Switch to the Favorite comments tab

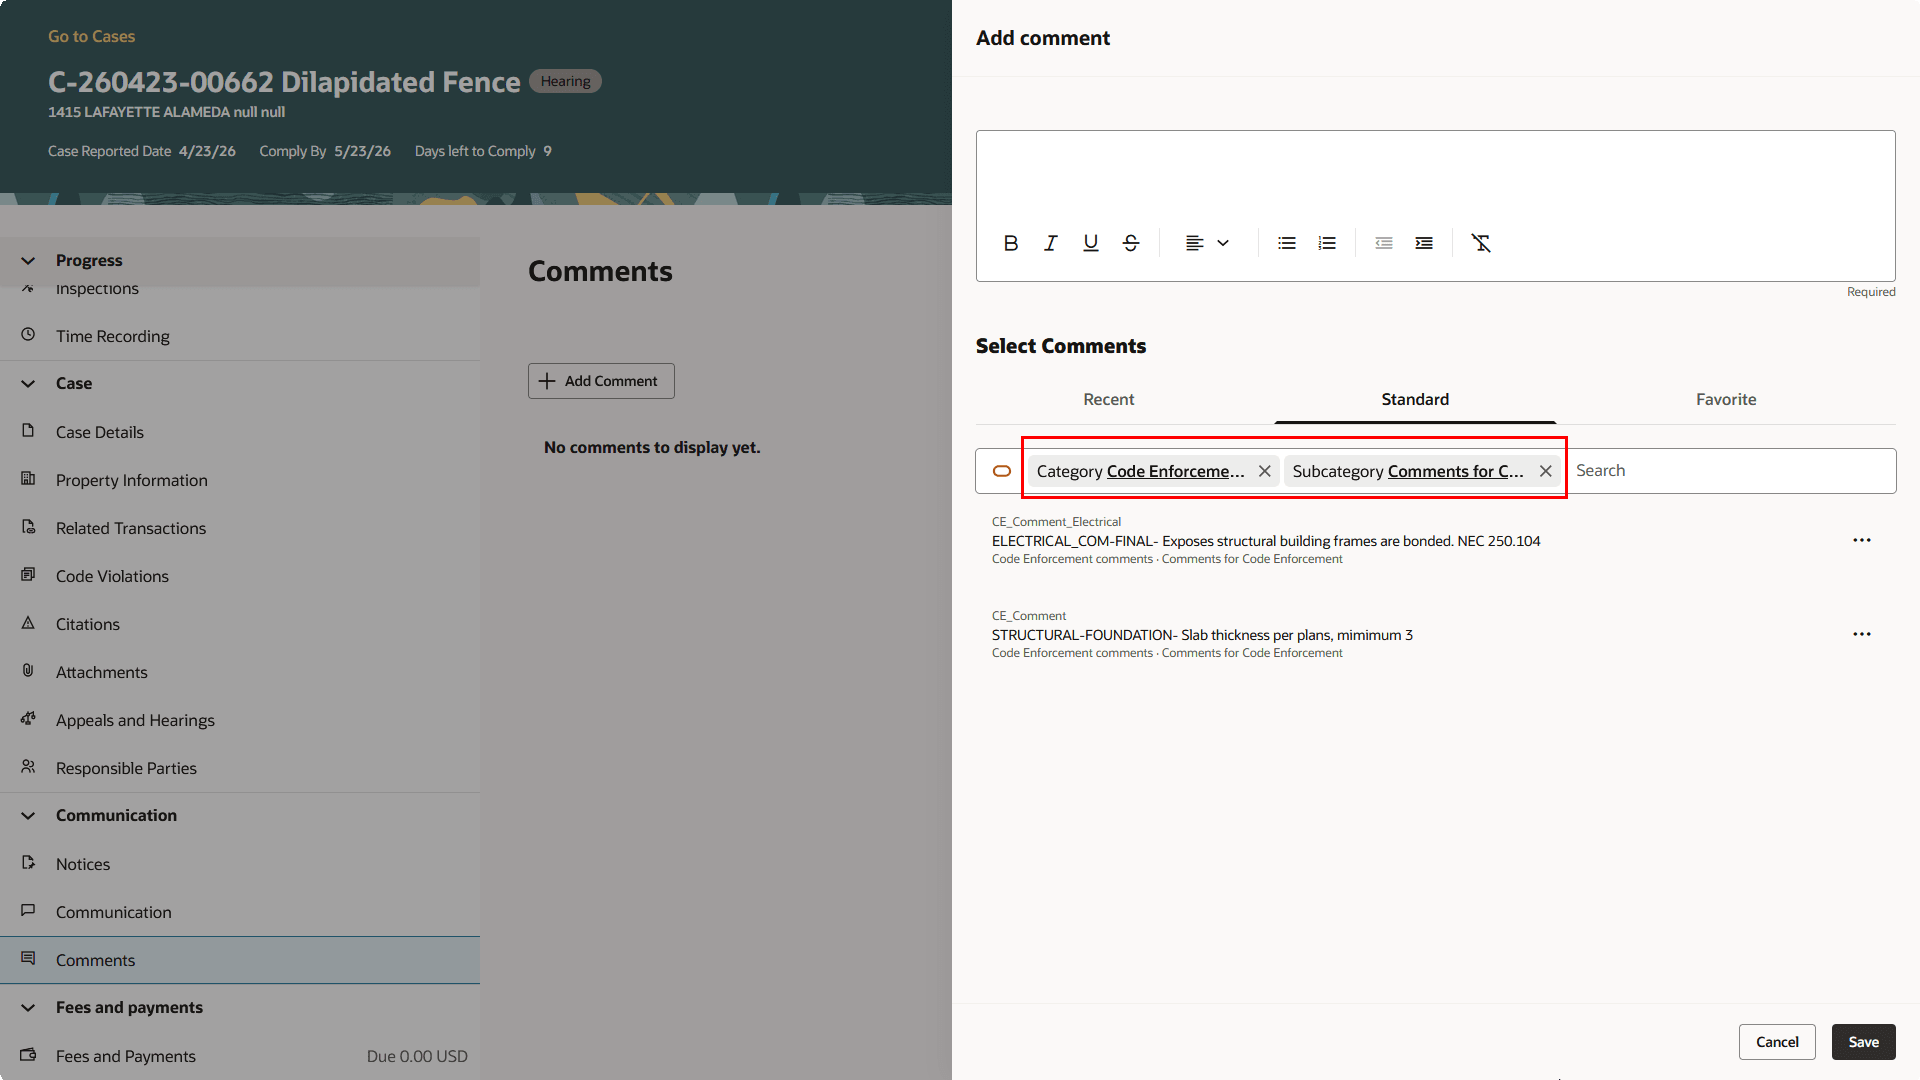pyautogui.click(x=1726, y=399)
